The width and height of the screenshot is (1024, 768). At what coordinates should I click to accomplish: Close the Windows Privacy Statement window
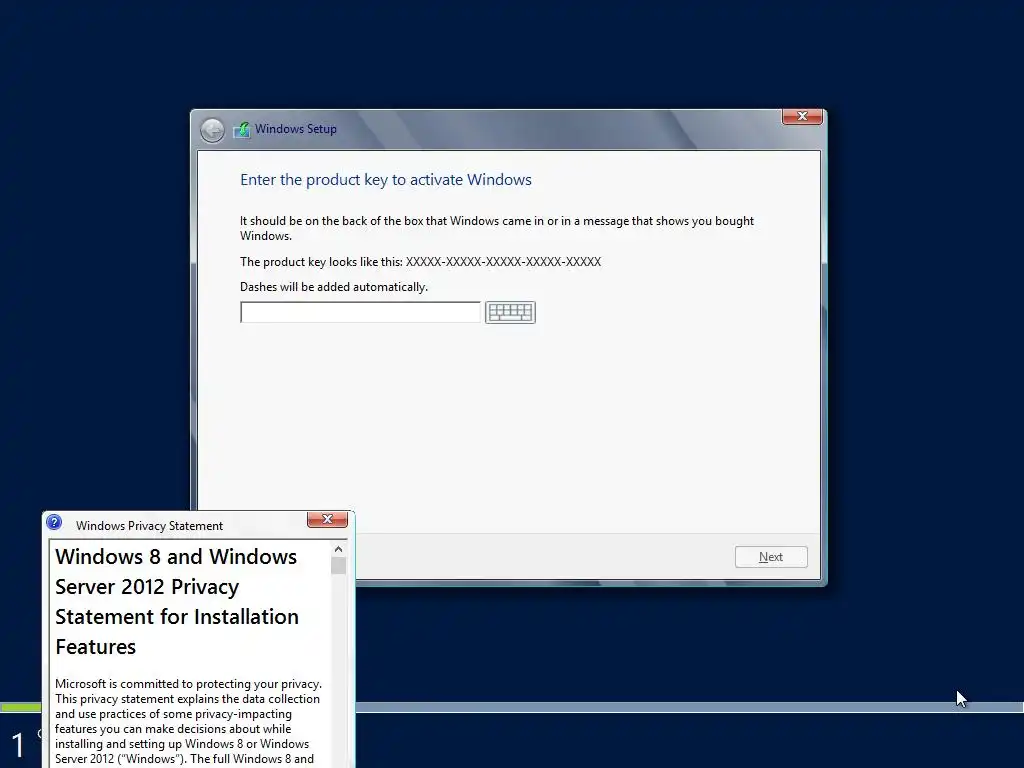click(327, 519)
